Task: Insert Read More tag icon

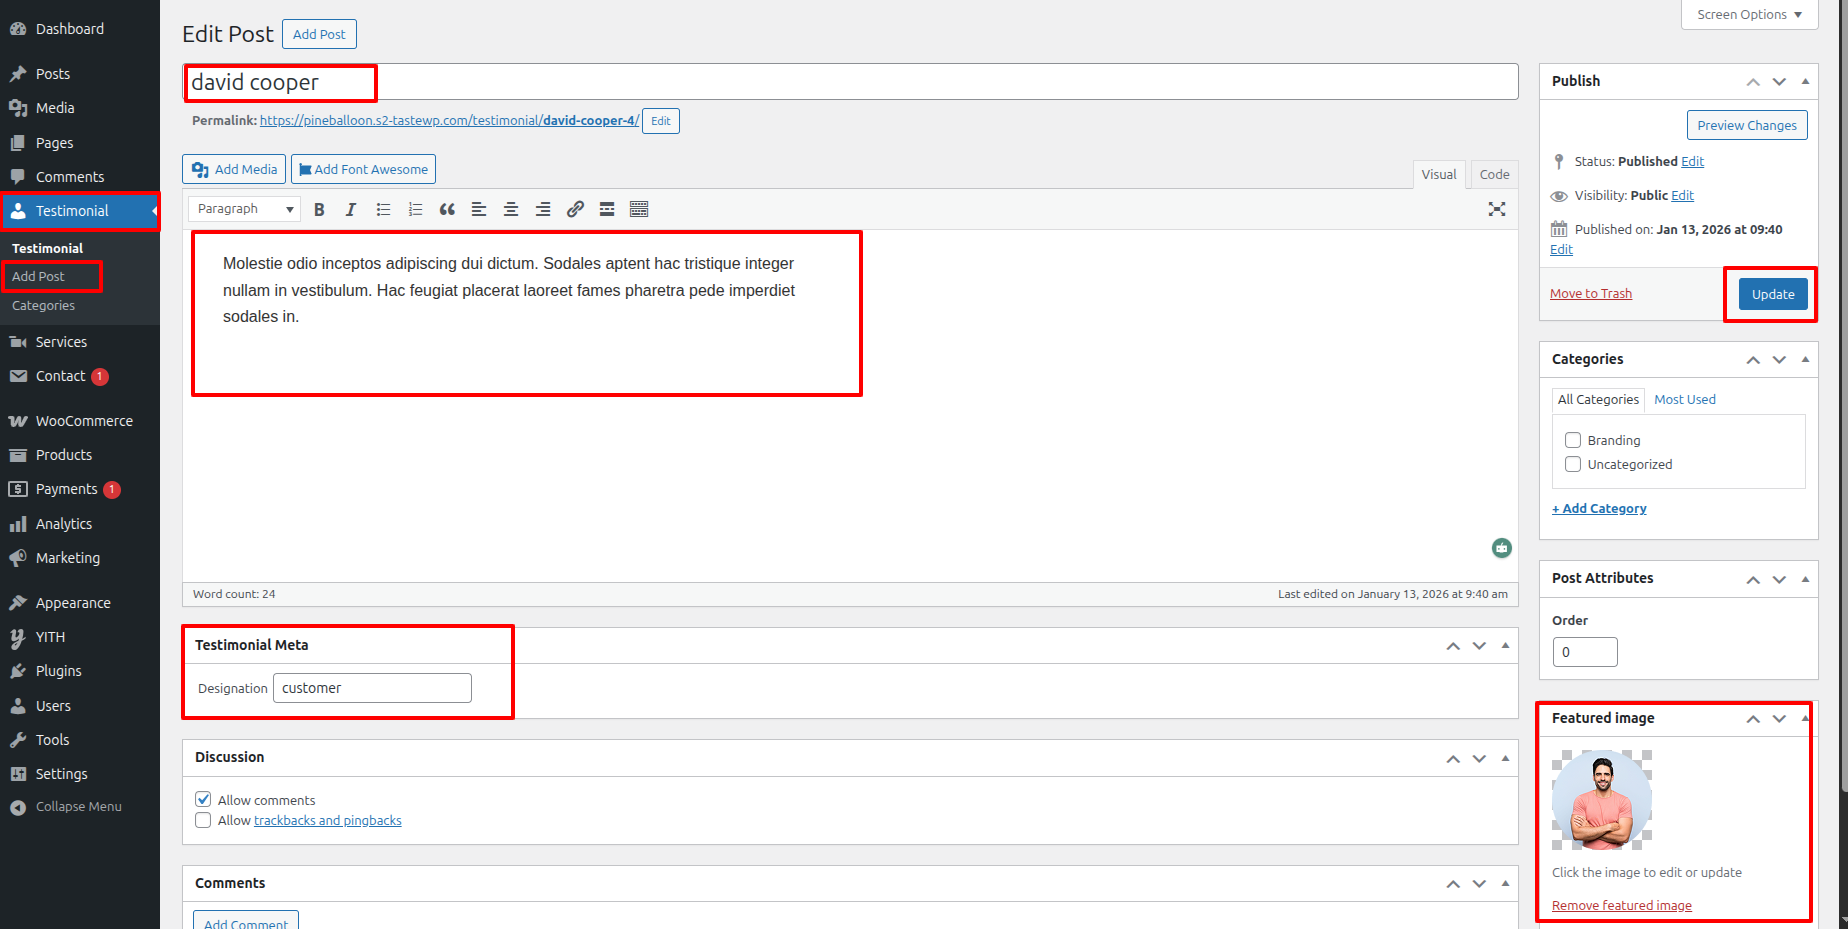Action: click(x=607, y=209)
